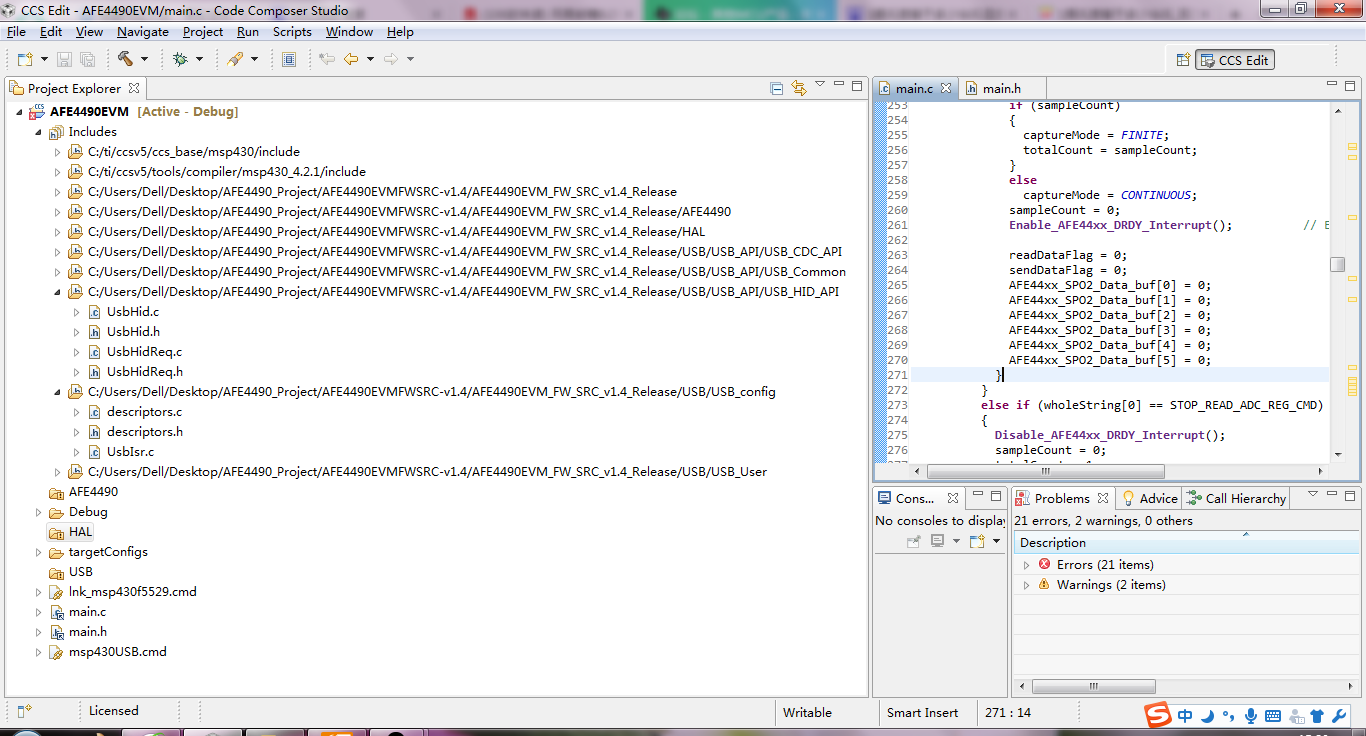The height and width of the screenshot is (736, 1366).
Task: Close the Console view tab
Action: point(953,498)
